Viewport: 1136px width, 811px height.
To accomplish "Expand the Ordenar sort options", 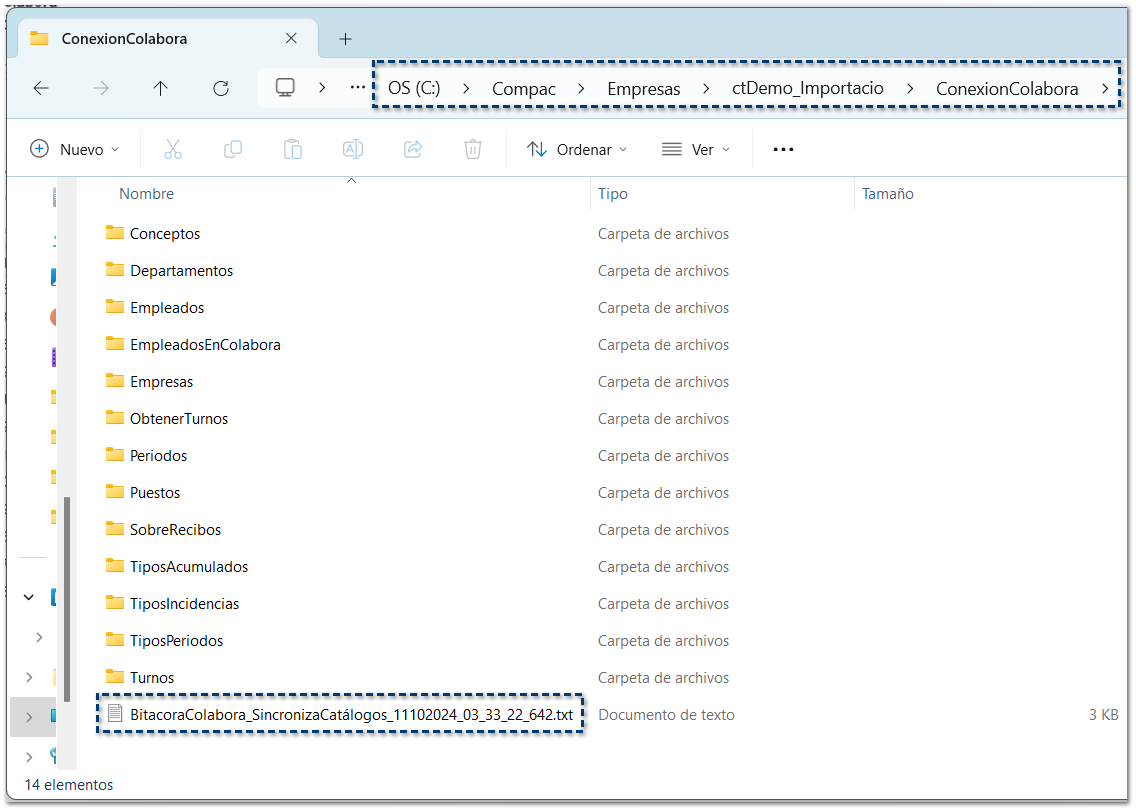I will pos(578,149).
